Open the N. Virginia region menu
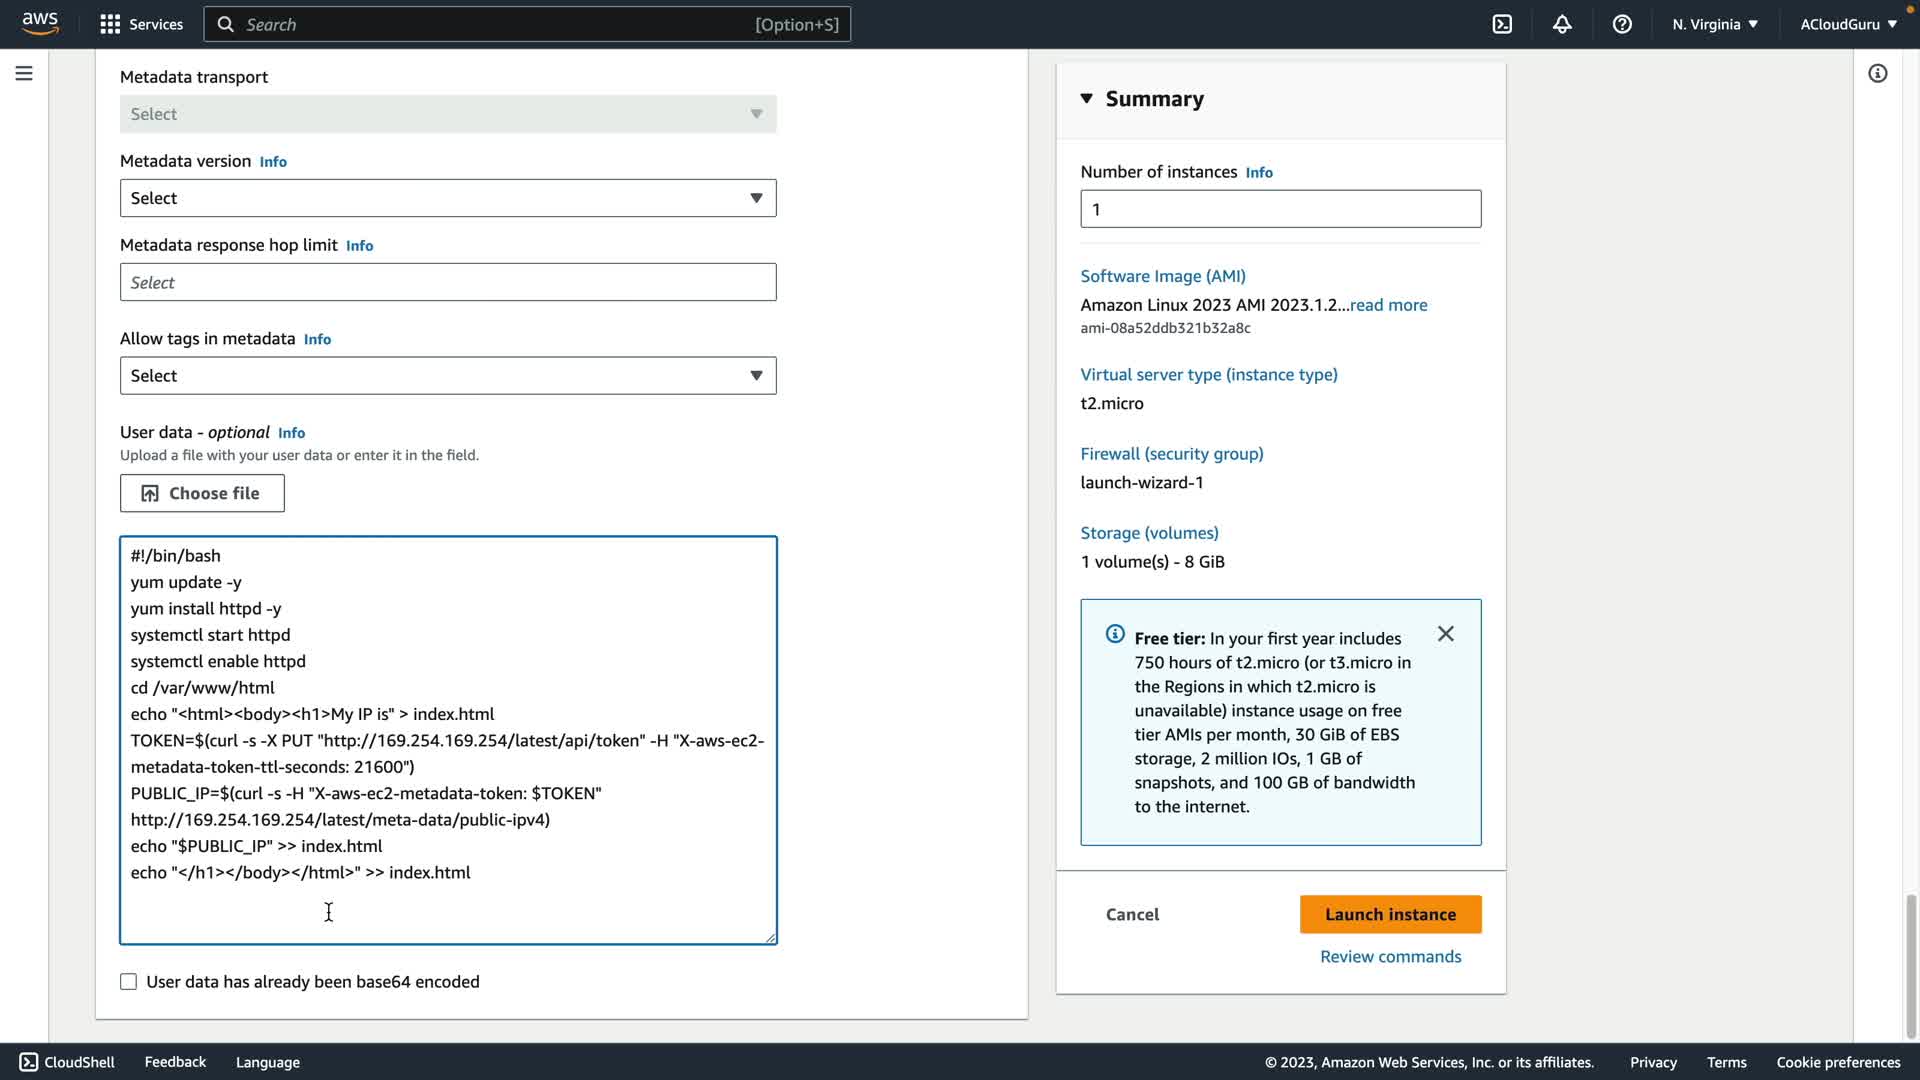Viewport: 1920px width, 1080px height. [x=1714, y=24]
